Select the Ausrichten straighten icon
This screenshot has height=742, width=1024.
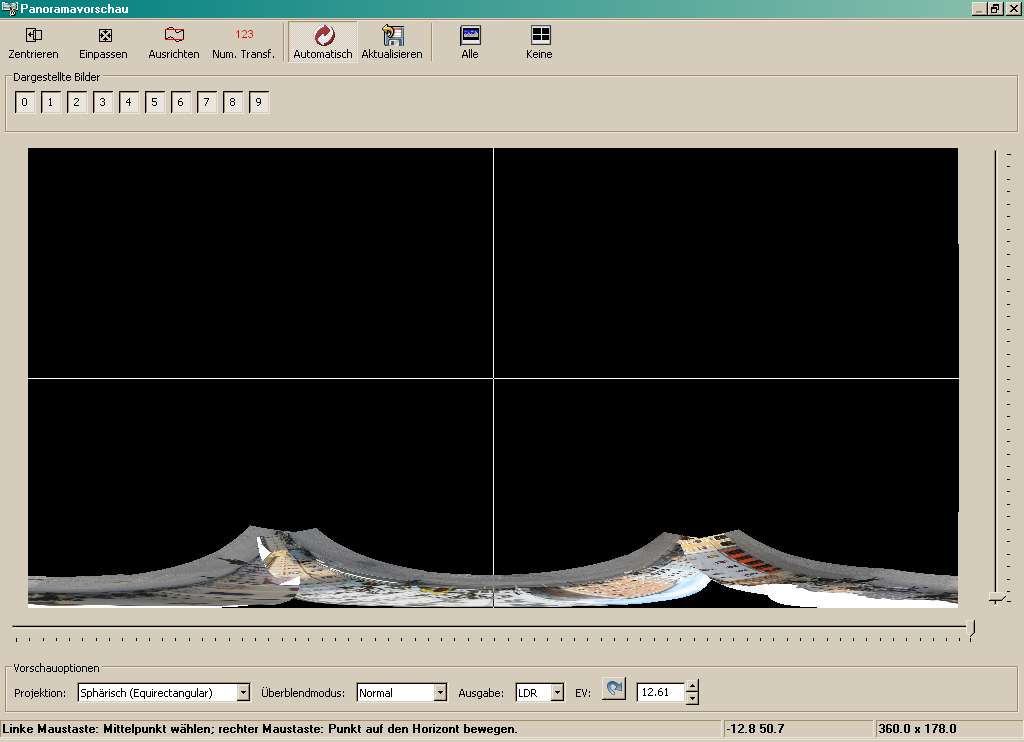174,36
